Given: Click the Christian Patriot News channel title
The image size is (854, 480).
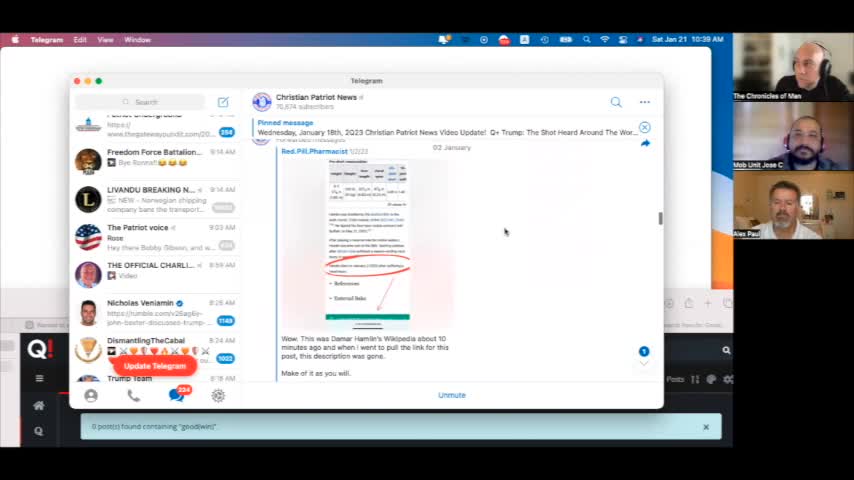Looking at the screenshot, I should 316,97.
